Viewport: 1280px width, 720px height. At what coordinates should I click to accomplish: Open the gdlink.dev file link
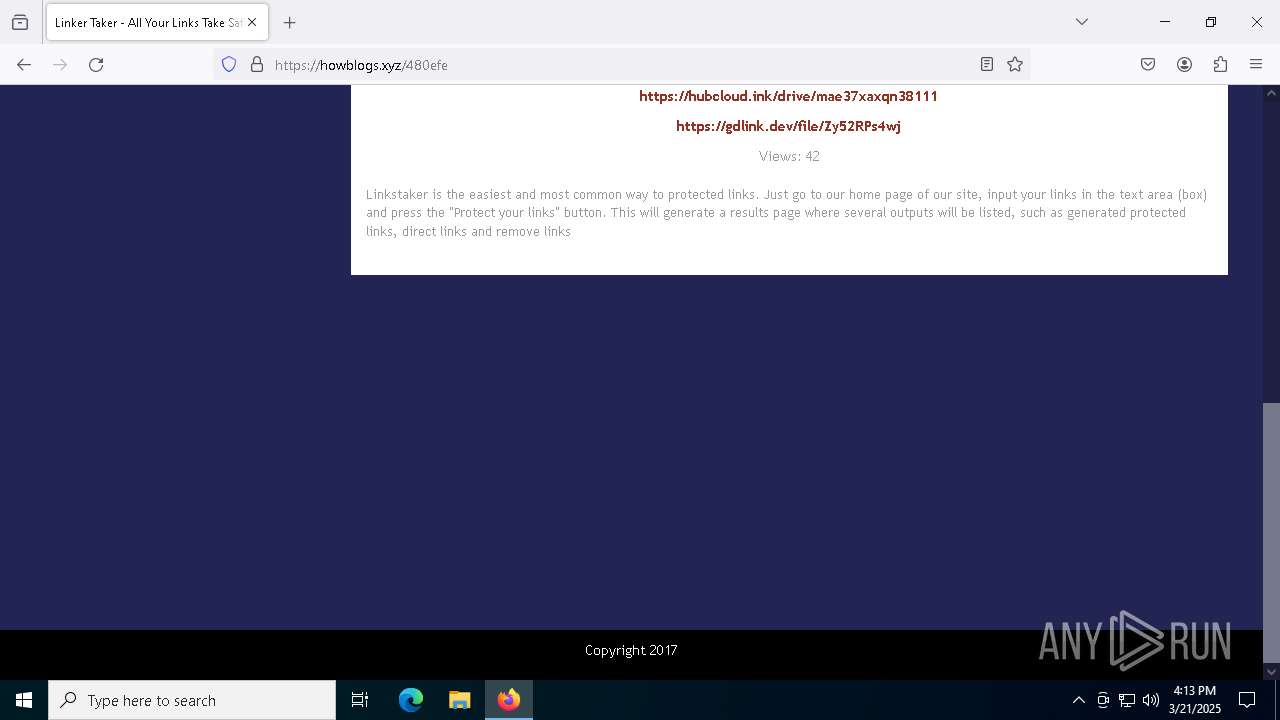(788, 126)
